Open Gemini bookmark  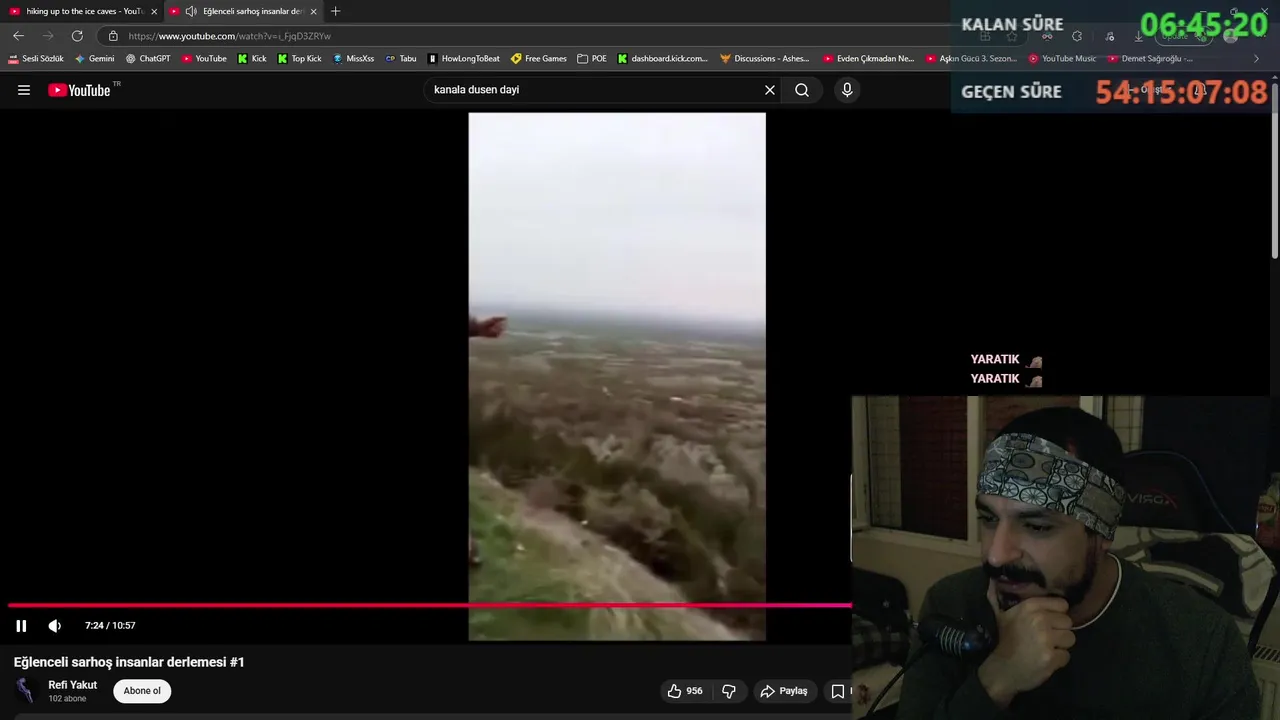[95, 59]
